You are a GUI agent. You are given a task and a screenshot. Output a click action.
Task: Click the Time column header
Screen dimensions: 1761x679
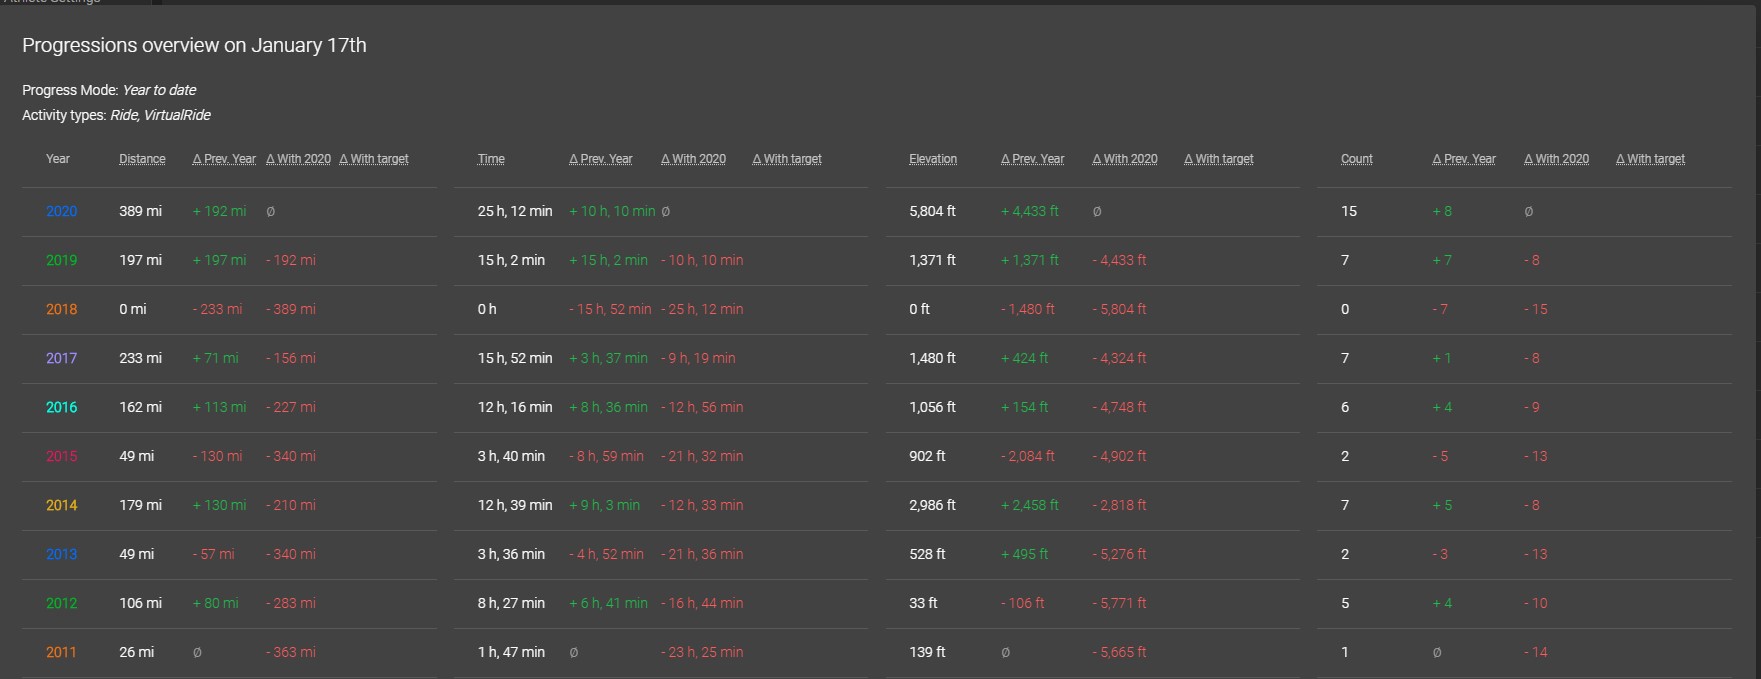tap(491, 159)
